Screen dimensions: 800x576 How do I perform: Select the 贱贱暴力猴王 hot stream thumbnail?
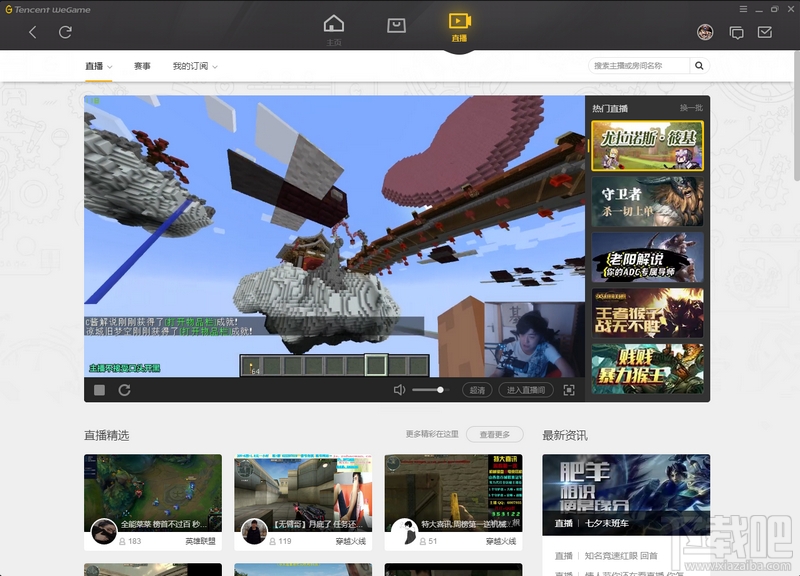click(x=647, y=369)
